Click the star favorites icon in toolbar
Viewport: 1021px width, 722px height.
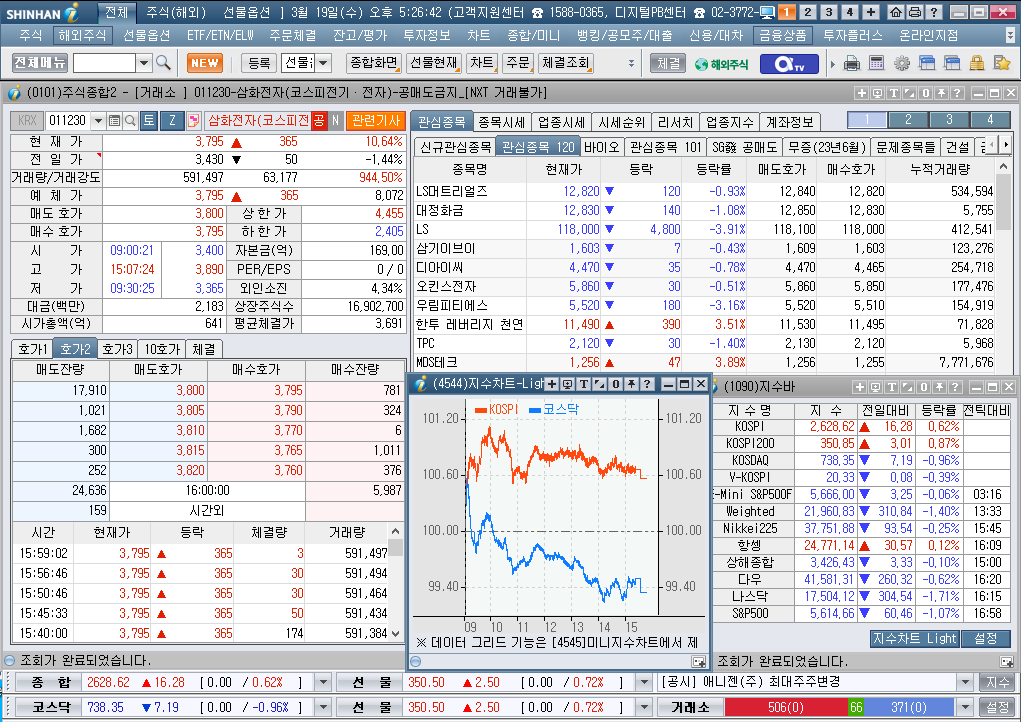pos(1001,63)
